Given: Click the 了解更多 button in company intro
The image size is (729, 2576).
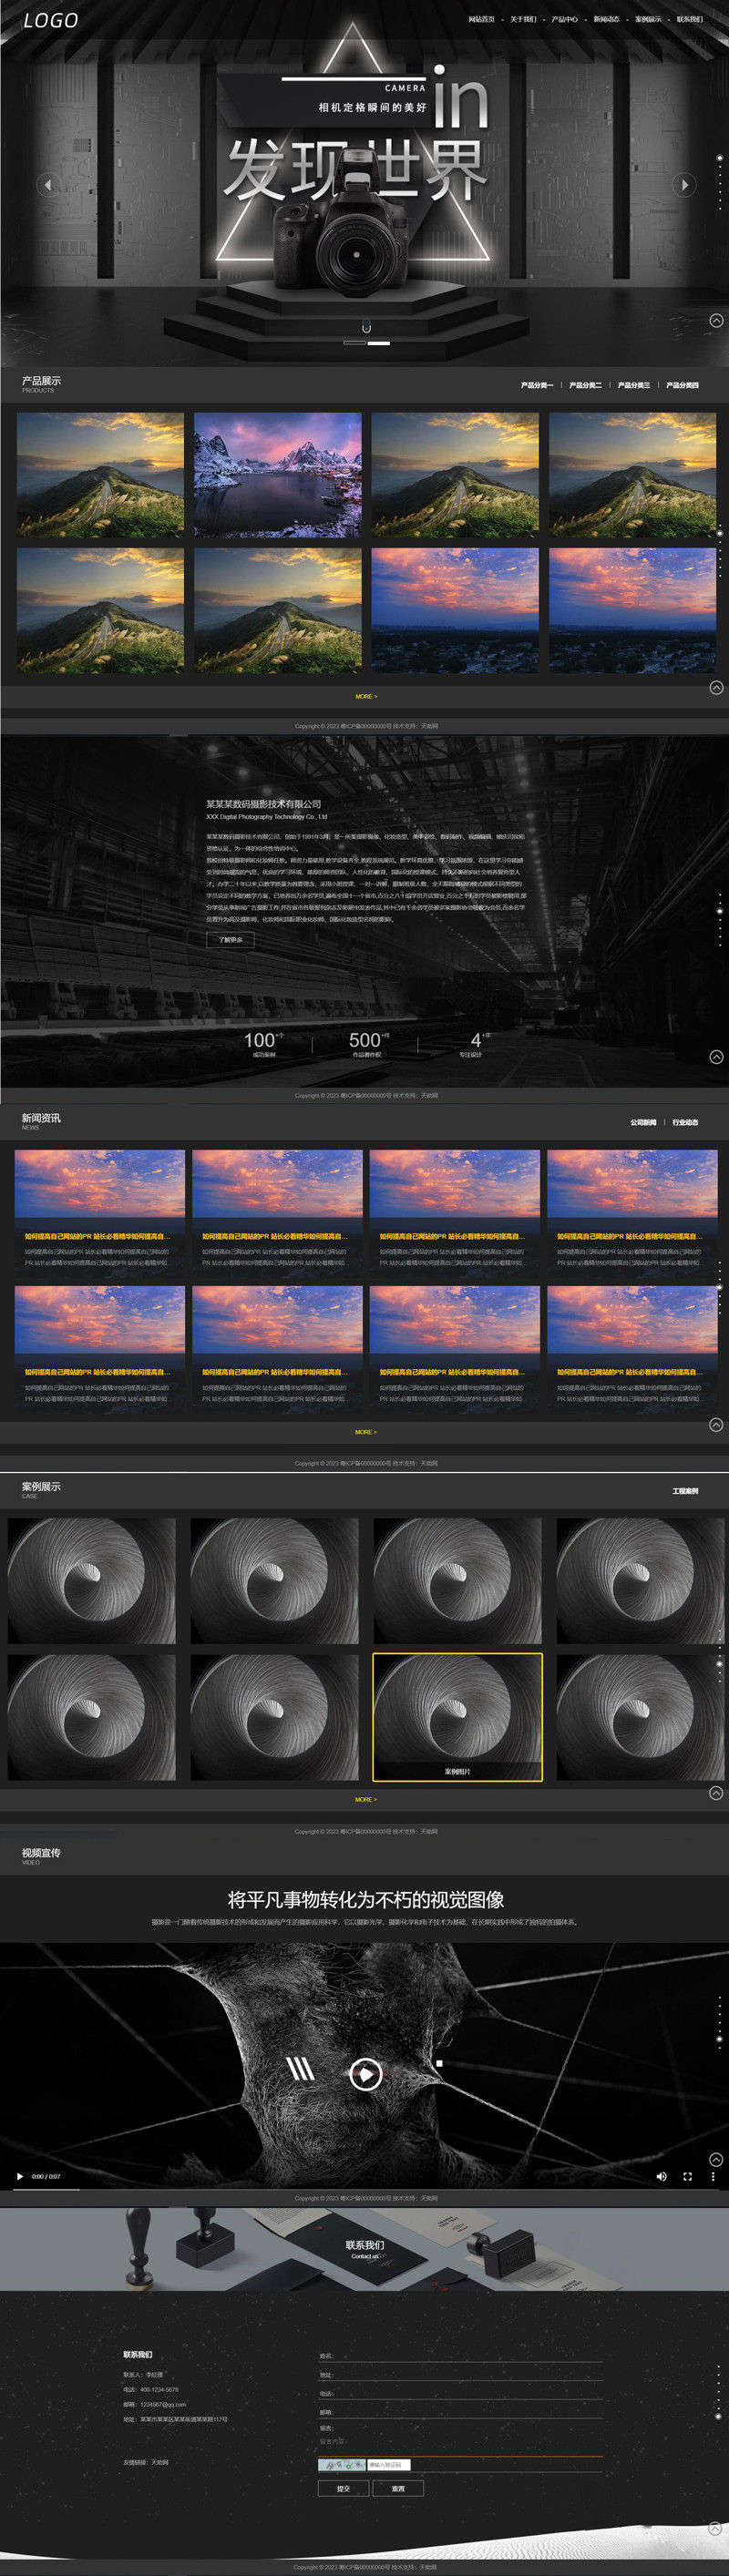Looking at the screenshot, I should coord(230,940).
